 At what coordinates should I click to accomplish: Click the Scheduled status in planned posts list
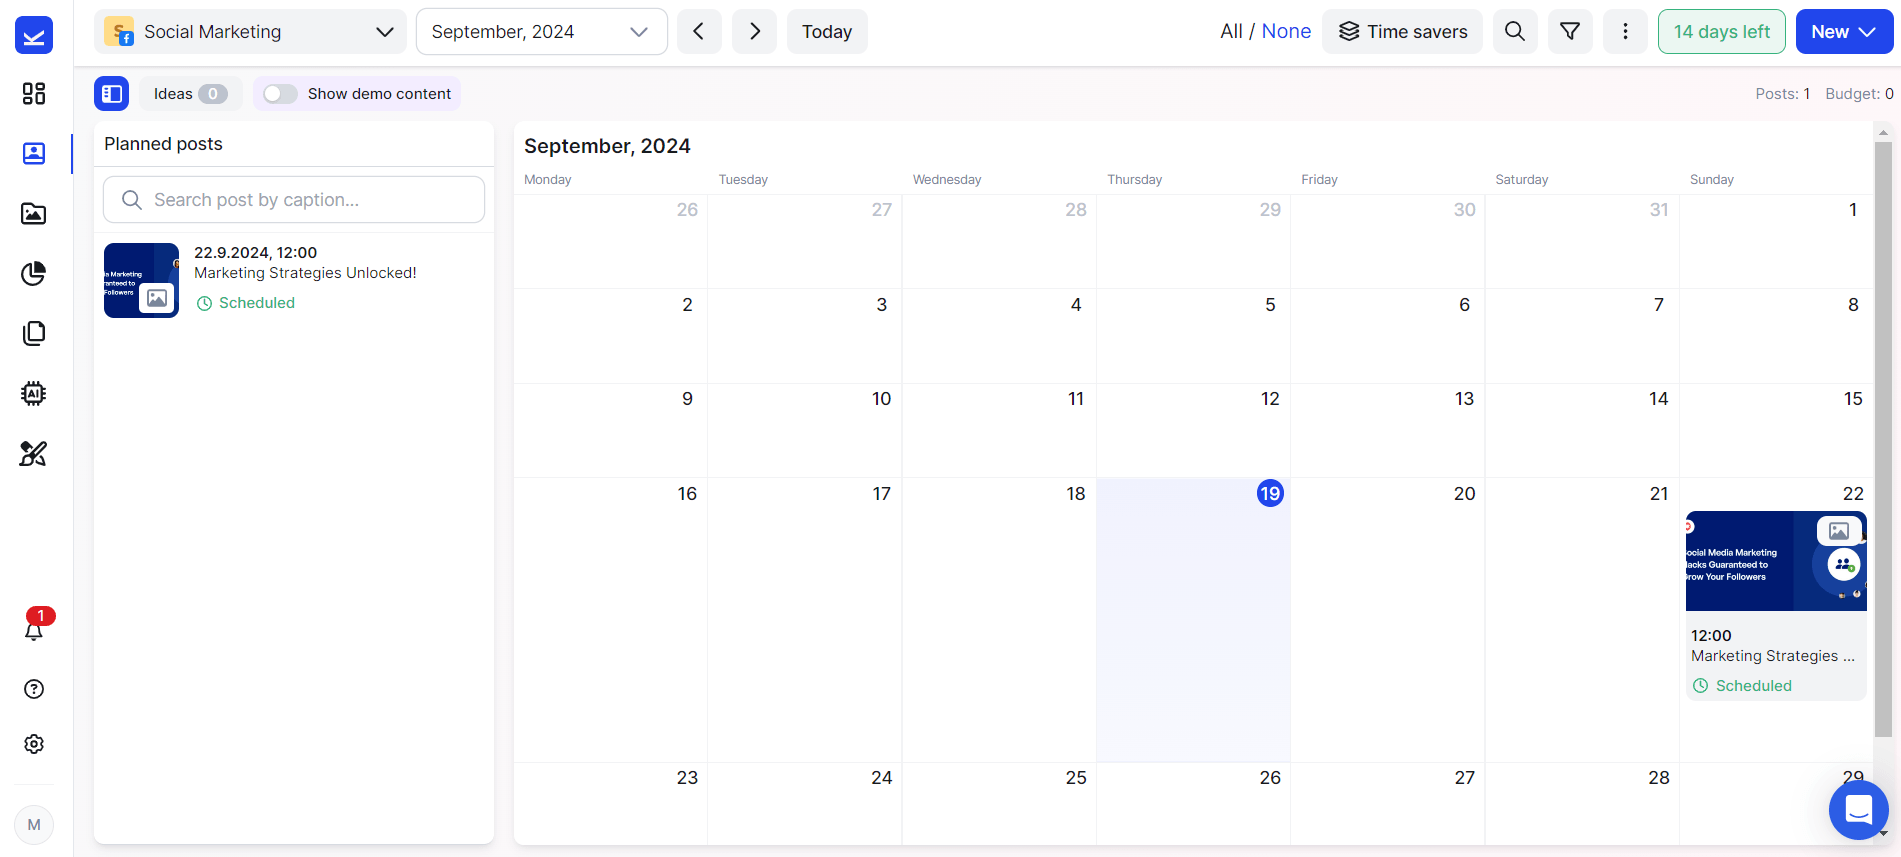[246, 303]
